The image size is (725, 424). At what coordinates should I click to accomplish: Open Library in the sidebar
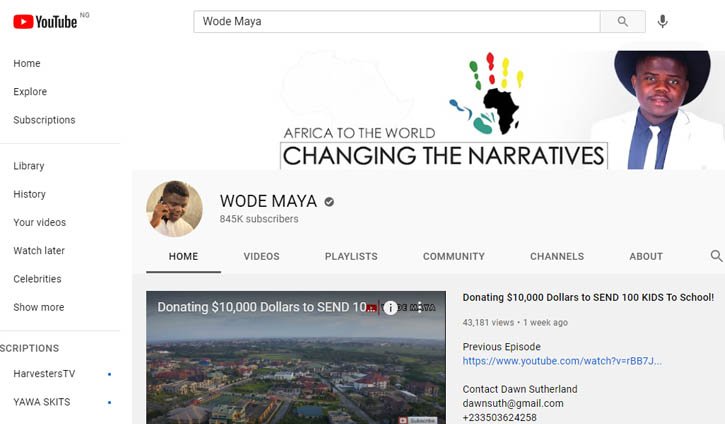(29, 166)
